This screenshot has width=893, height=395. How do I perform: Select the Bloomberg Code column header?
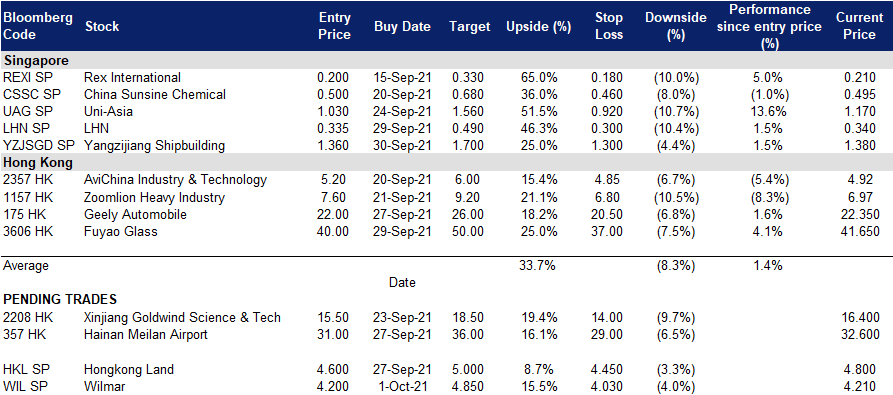tap(38, 26)
